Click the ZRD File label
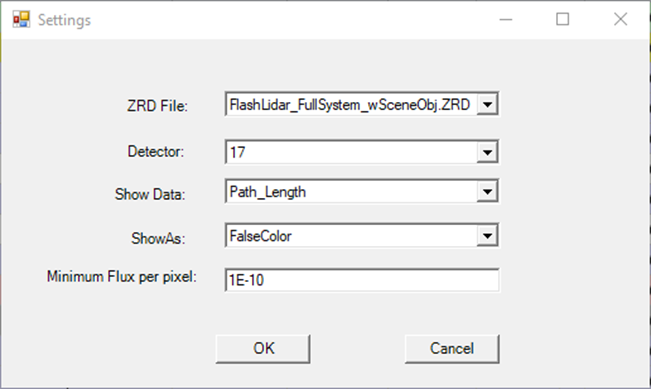This screenshot has height=389, width=651. [x=157, y=106]
